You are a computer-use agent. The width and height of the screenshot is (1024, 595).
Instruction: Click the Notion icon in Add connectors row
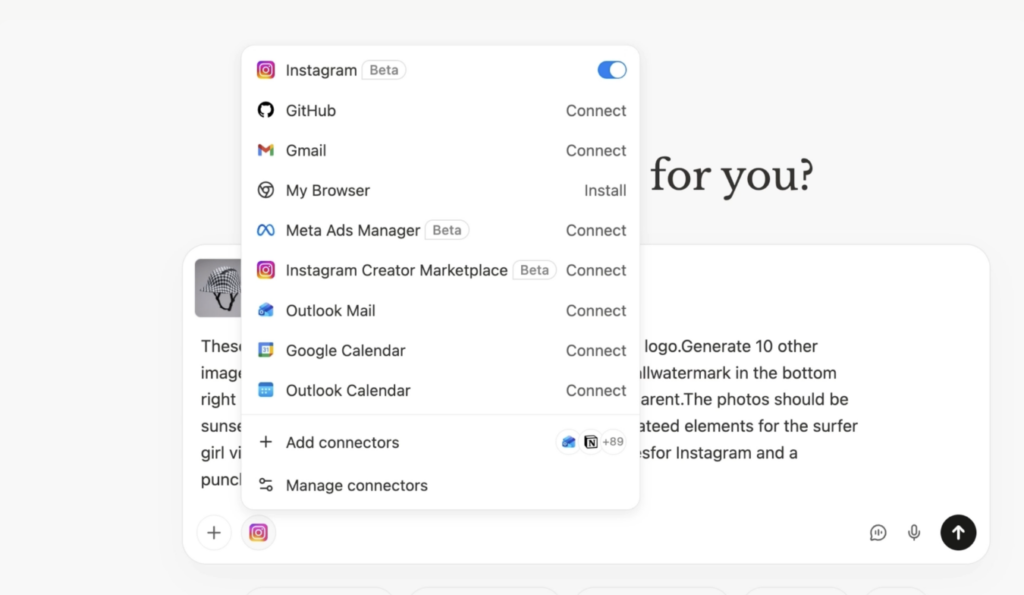pos(591,442)
